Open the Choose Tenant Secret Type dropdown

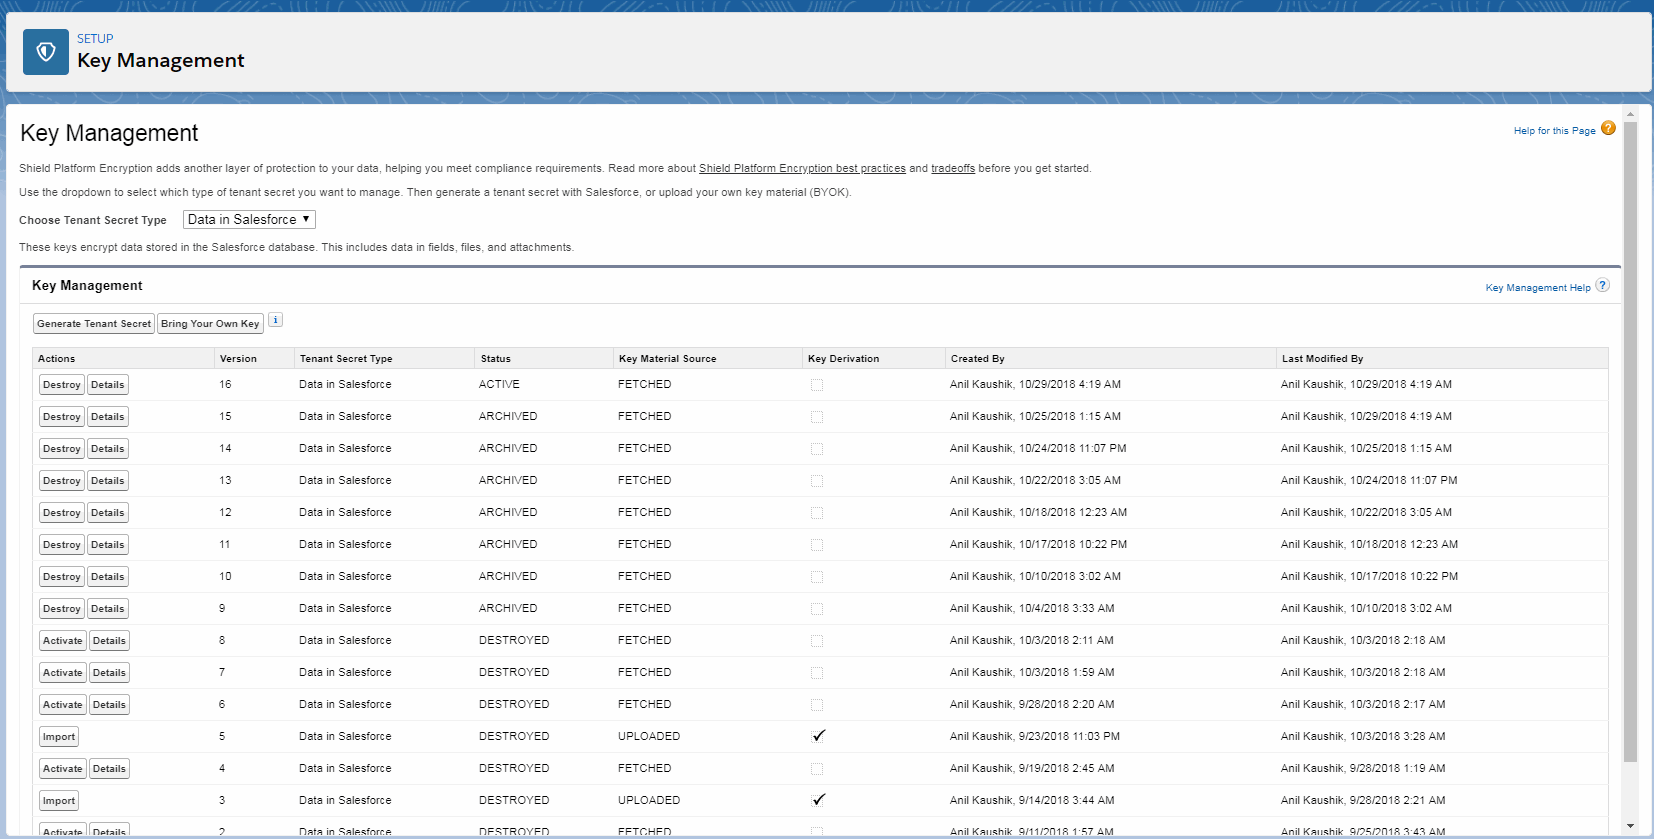pos(249,220)
